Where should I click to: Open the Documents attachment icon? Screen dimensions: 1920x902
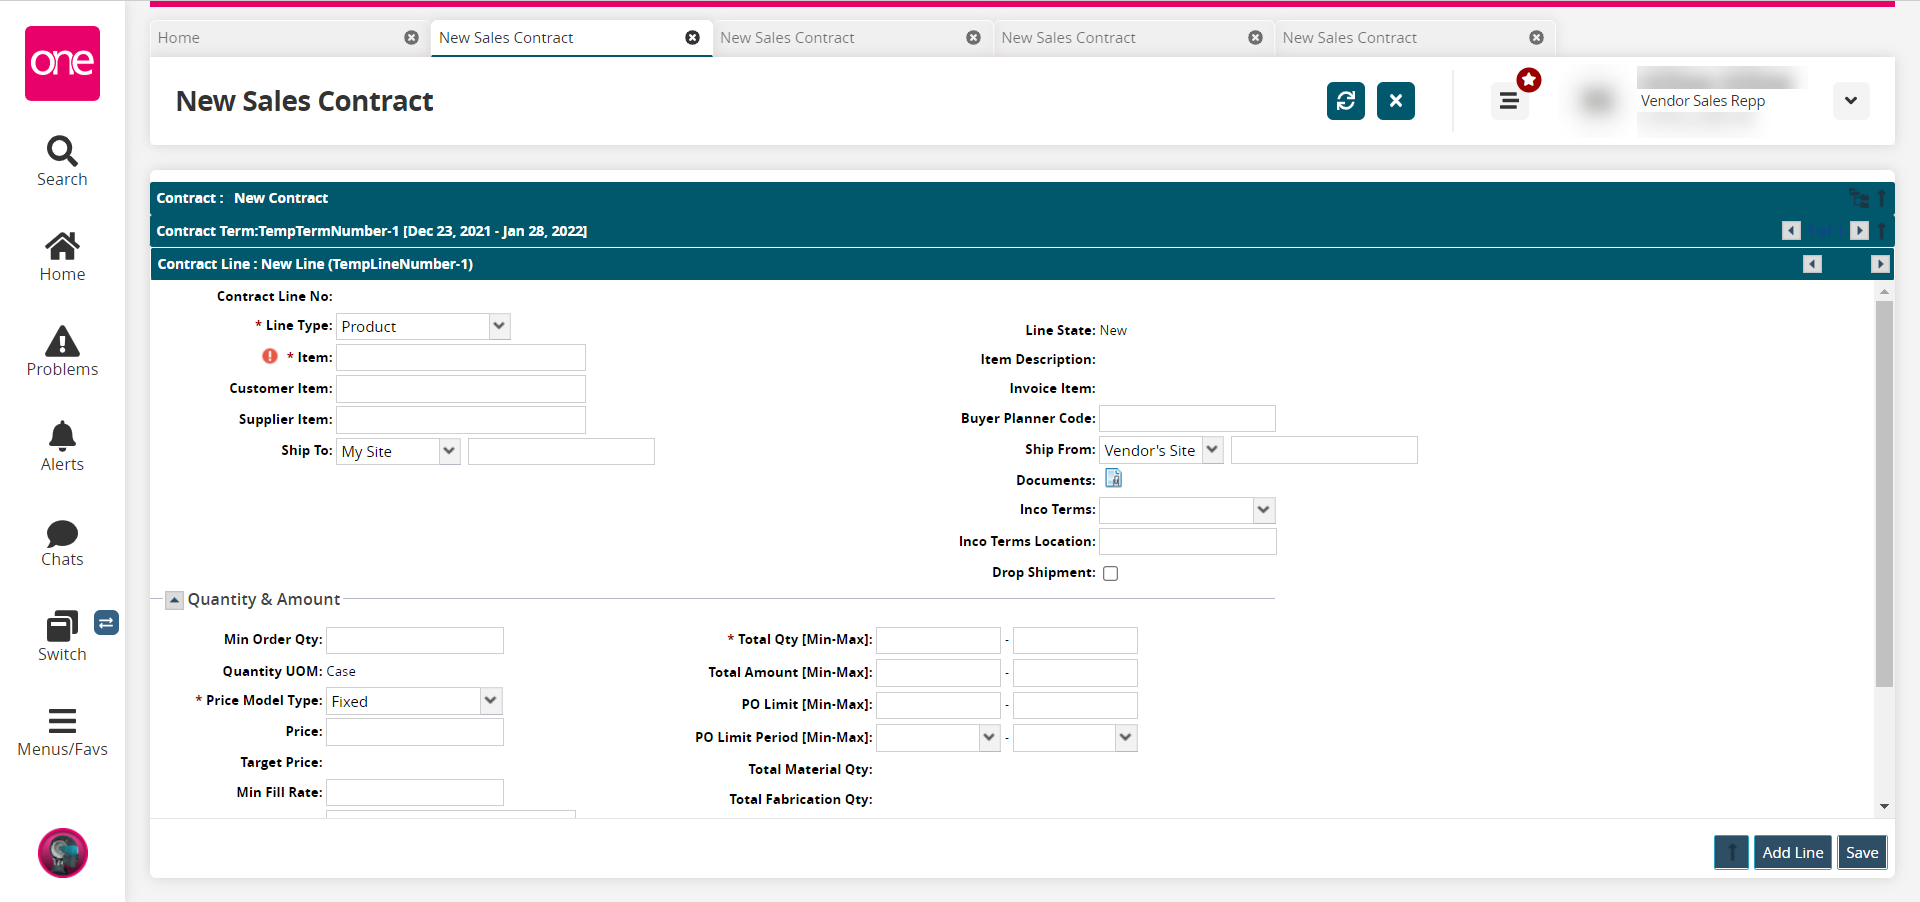click(x=1113, y=479)
